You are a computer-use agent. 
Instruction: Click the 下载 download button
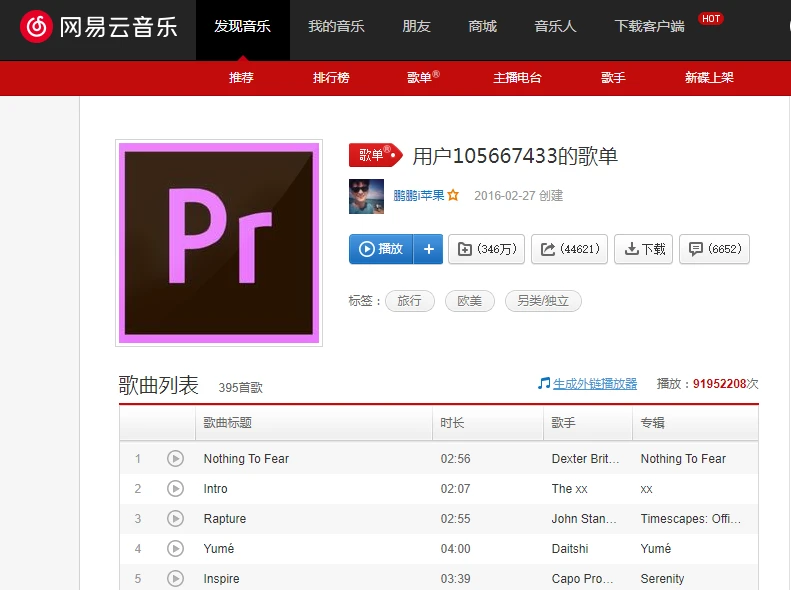click(644, 249)
